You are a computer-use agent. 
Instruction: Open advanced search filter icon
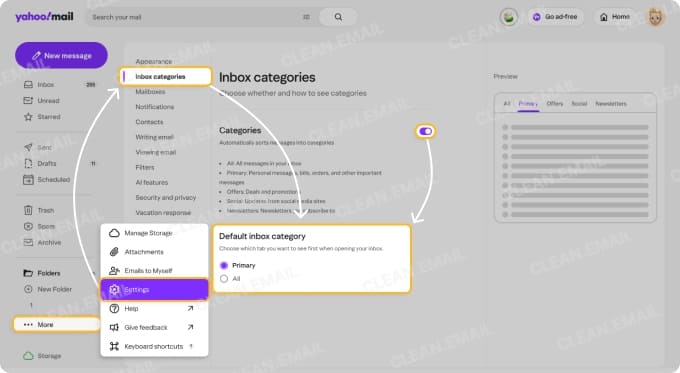[306, 17]
